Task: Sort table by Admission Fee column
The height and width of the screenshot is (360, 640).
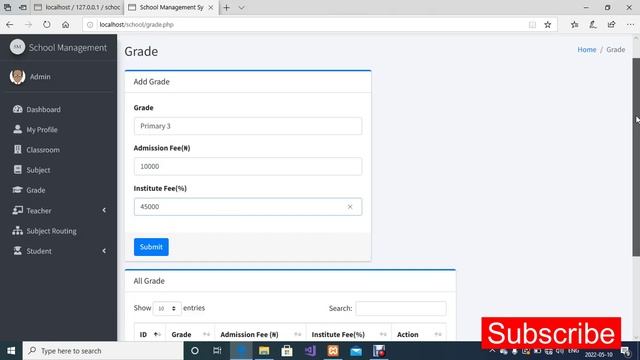Action: (x=260, y=334)
